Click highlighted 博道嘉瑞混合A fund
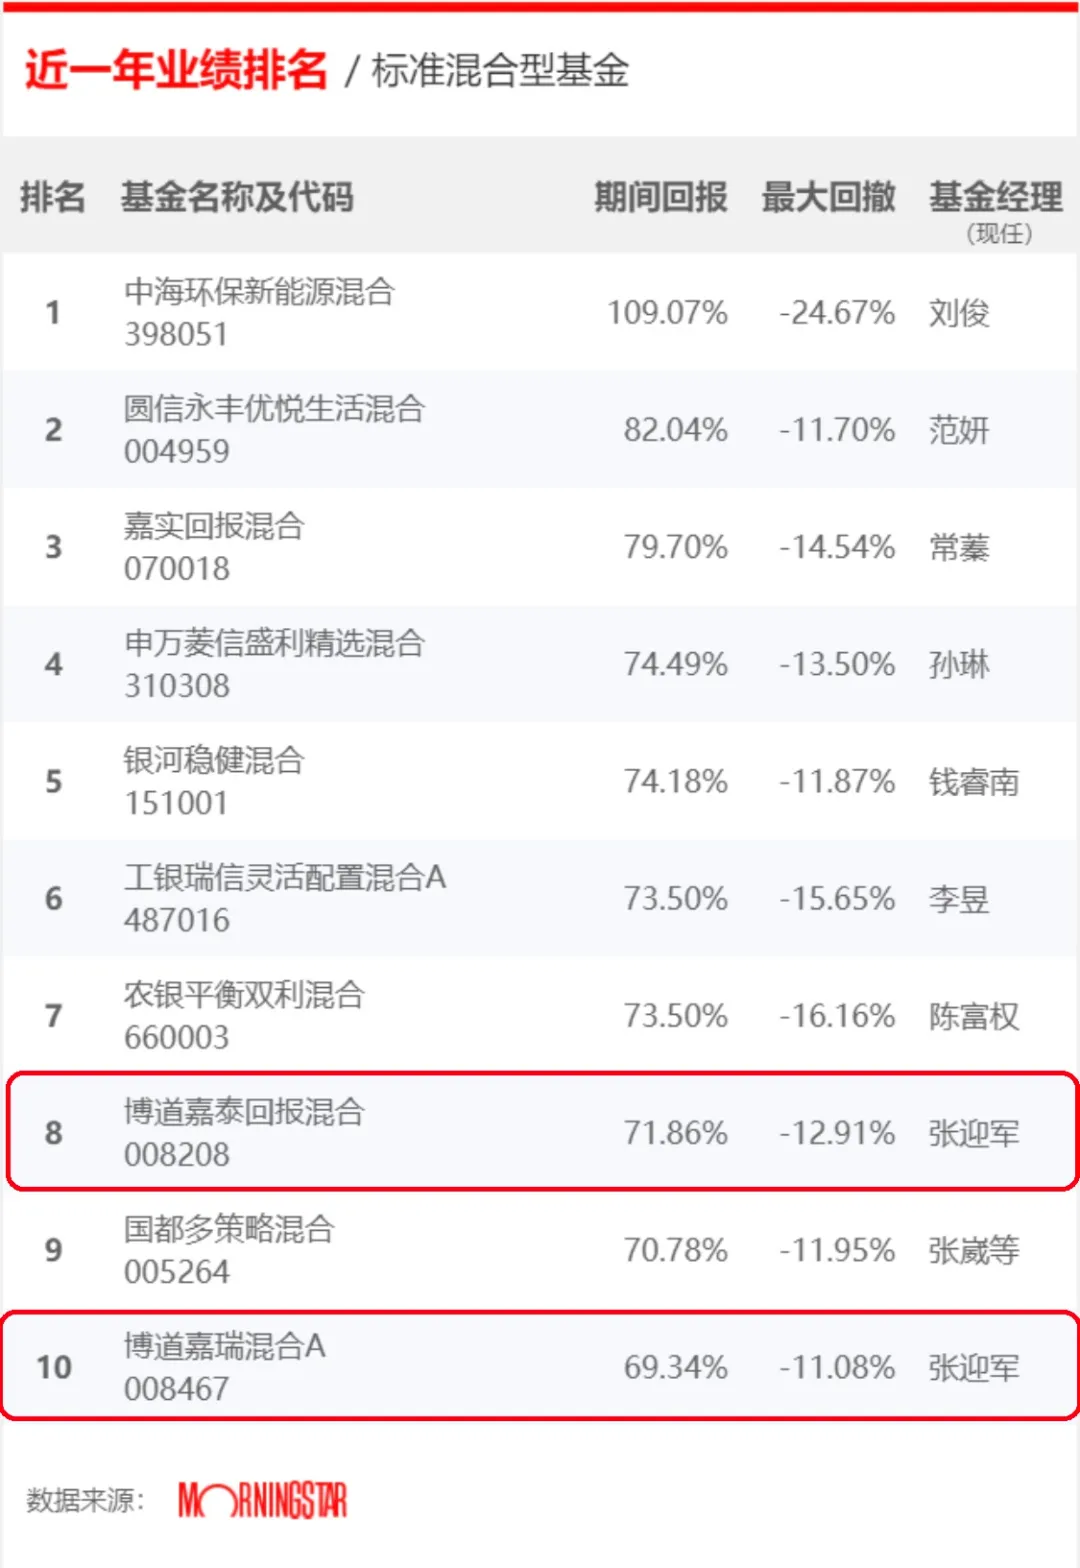Image resolution: width=1080 pixels, height=1568 pixels. pyautogui.click(x=225, y=1346)
